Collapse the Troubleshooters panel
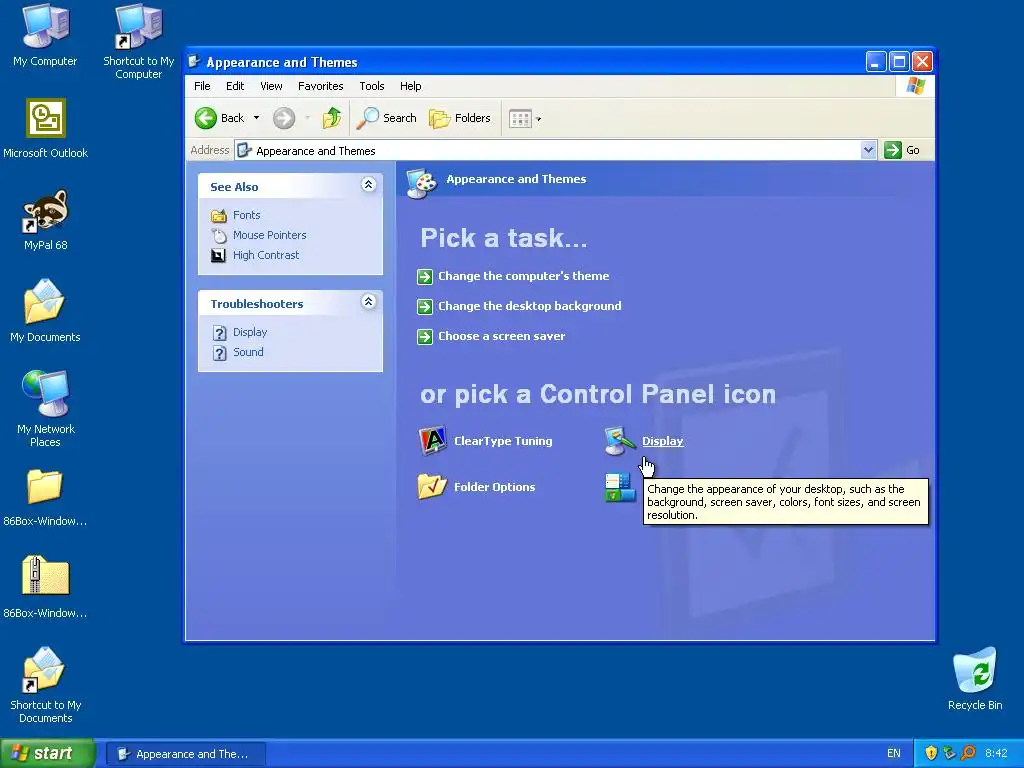 click(368, 302)
